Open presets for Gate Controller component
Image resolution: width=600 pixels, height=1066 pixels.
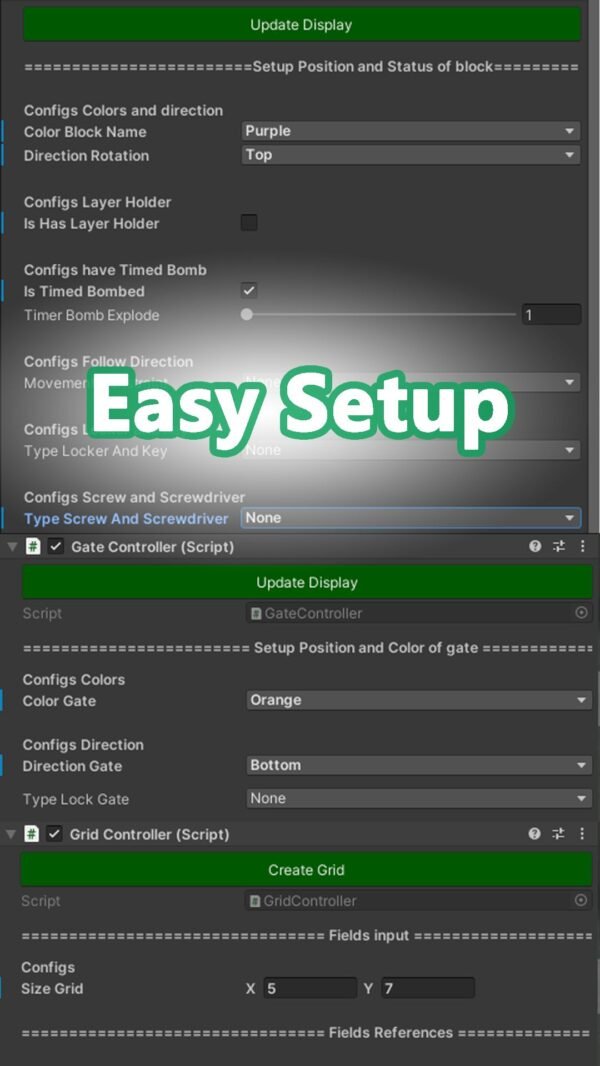point(559,547)
